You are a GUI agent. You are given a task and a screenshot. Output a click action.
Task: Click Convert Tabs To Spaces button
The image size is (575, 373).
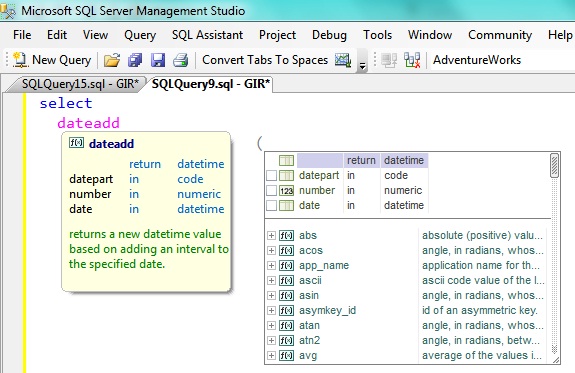click(265, 60)
